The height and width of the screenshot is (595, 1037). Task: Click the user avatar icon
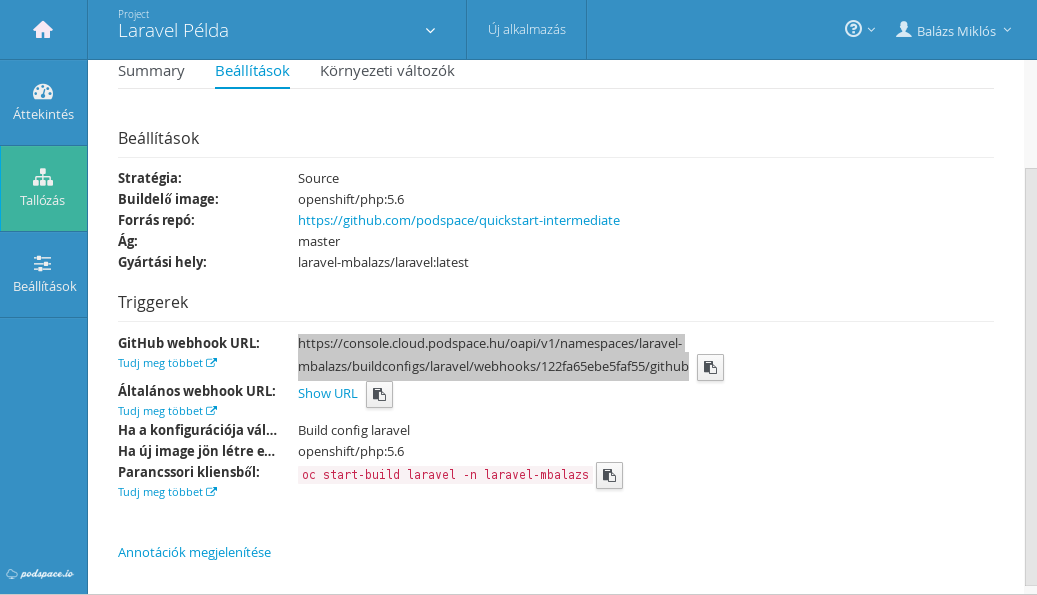click(x=903, y=29)
